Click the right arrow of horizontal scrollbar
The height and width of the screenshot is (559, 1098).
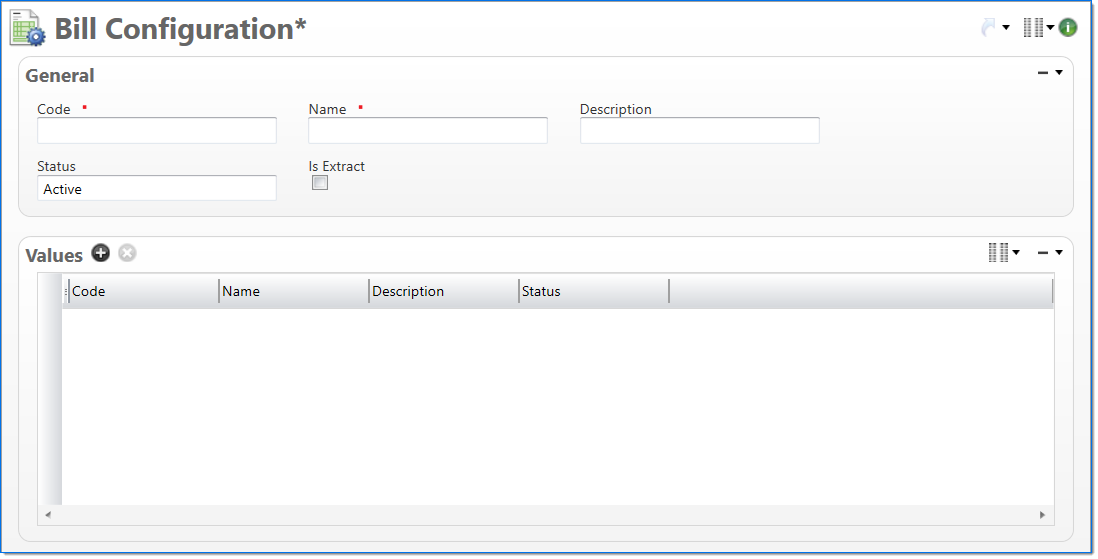[x=1042, y=515]
